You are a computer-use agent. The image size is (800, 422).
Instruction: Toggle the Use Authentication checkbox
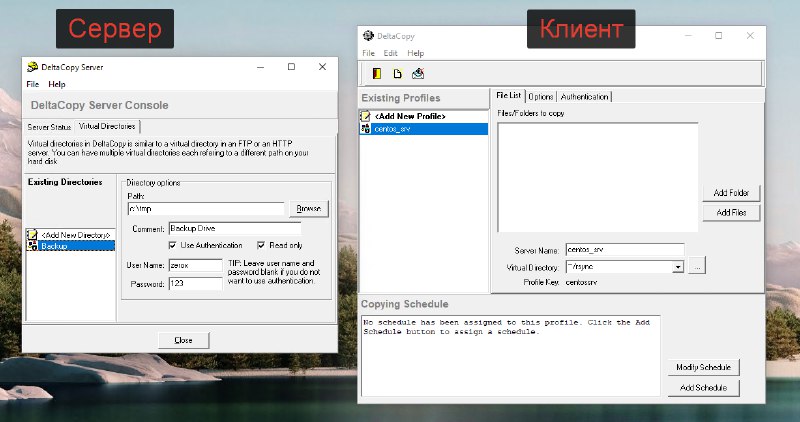click(172, 245)
